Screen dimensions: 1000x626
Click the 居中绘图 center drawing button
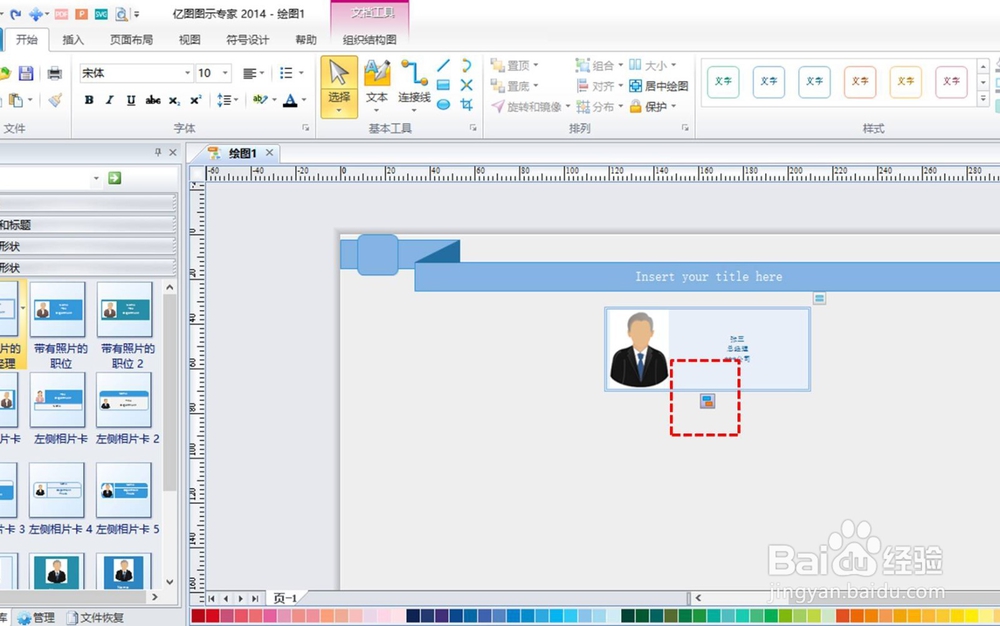tap(658, 86)
